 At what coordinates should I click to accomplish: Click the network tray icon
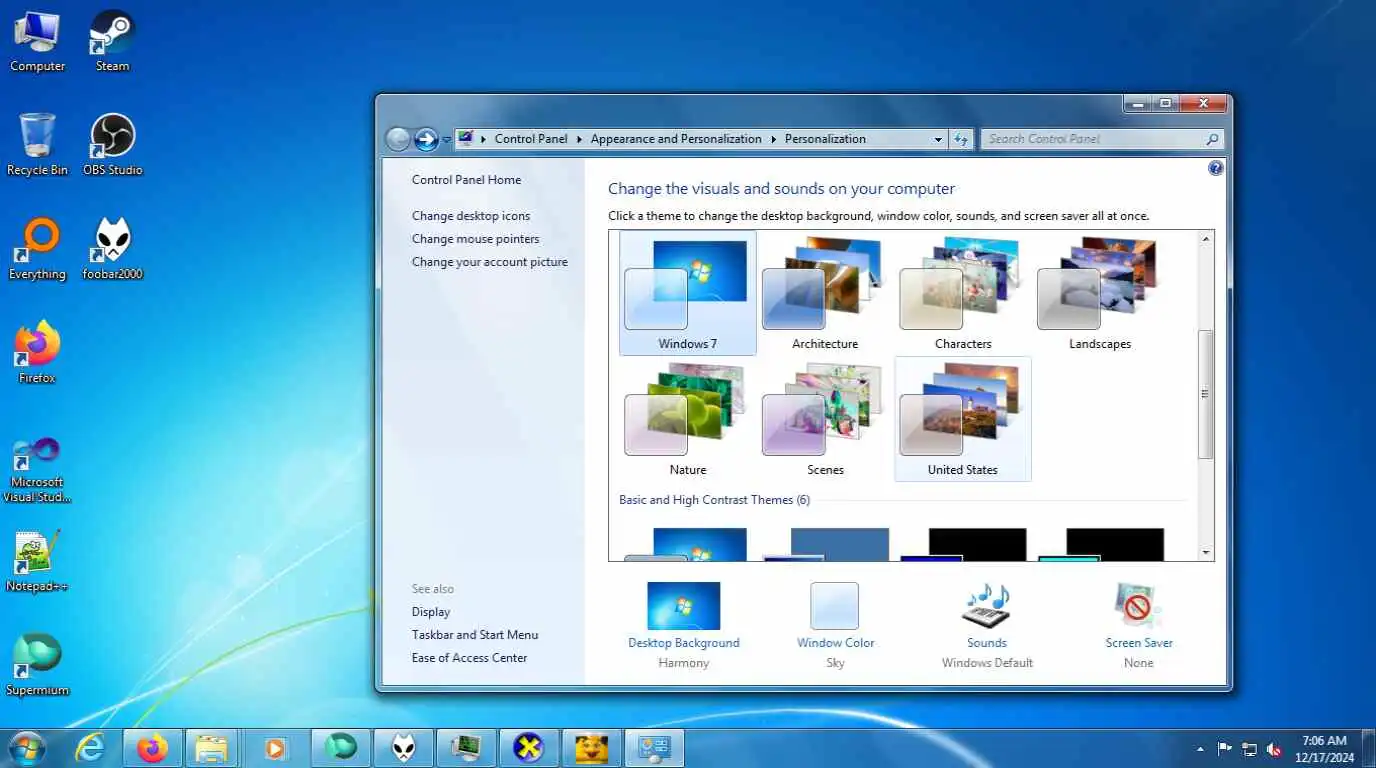click(x=1249, y=749)
